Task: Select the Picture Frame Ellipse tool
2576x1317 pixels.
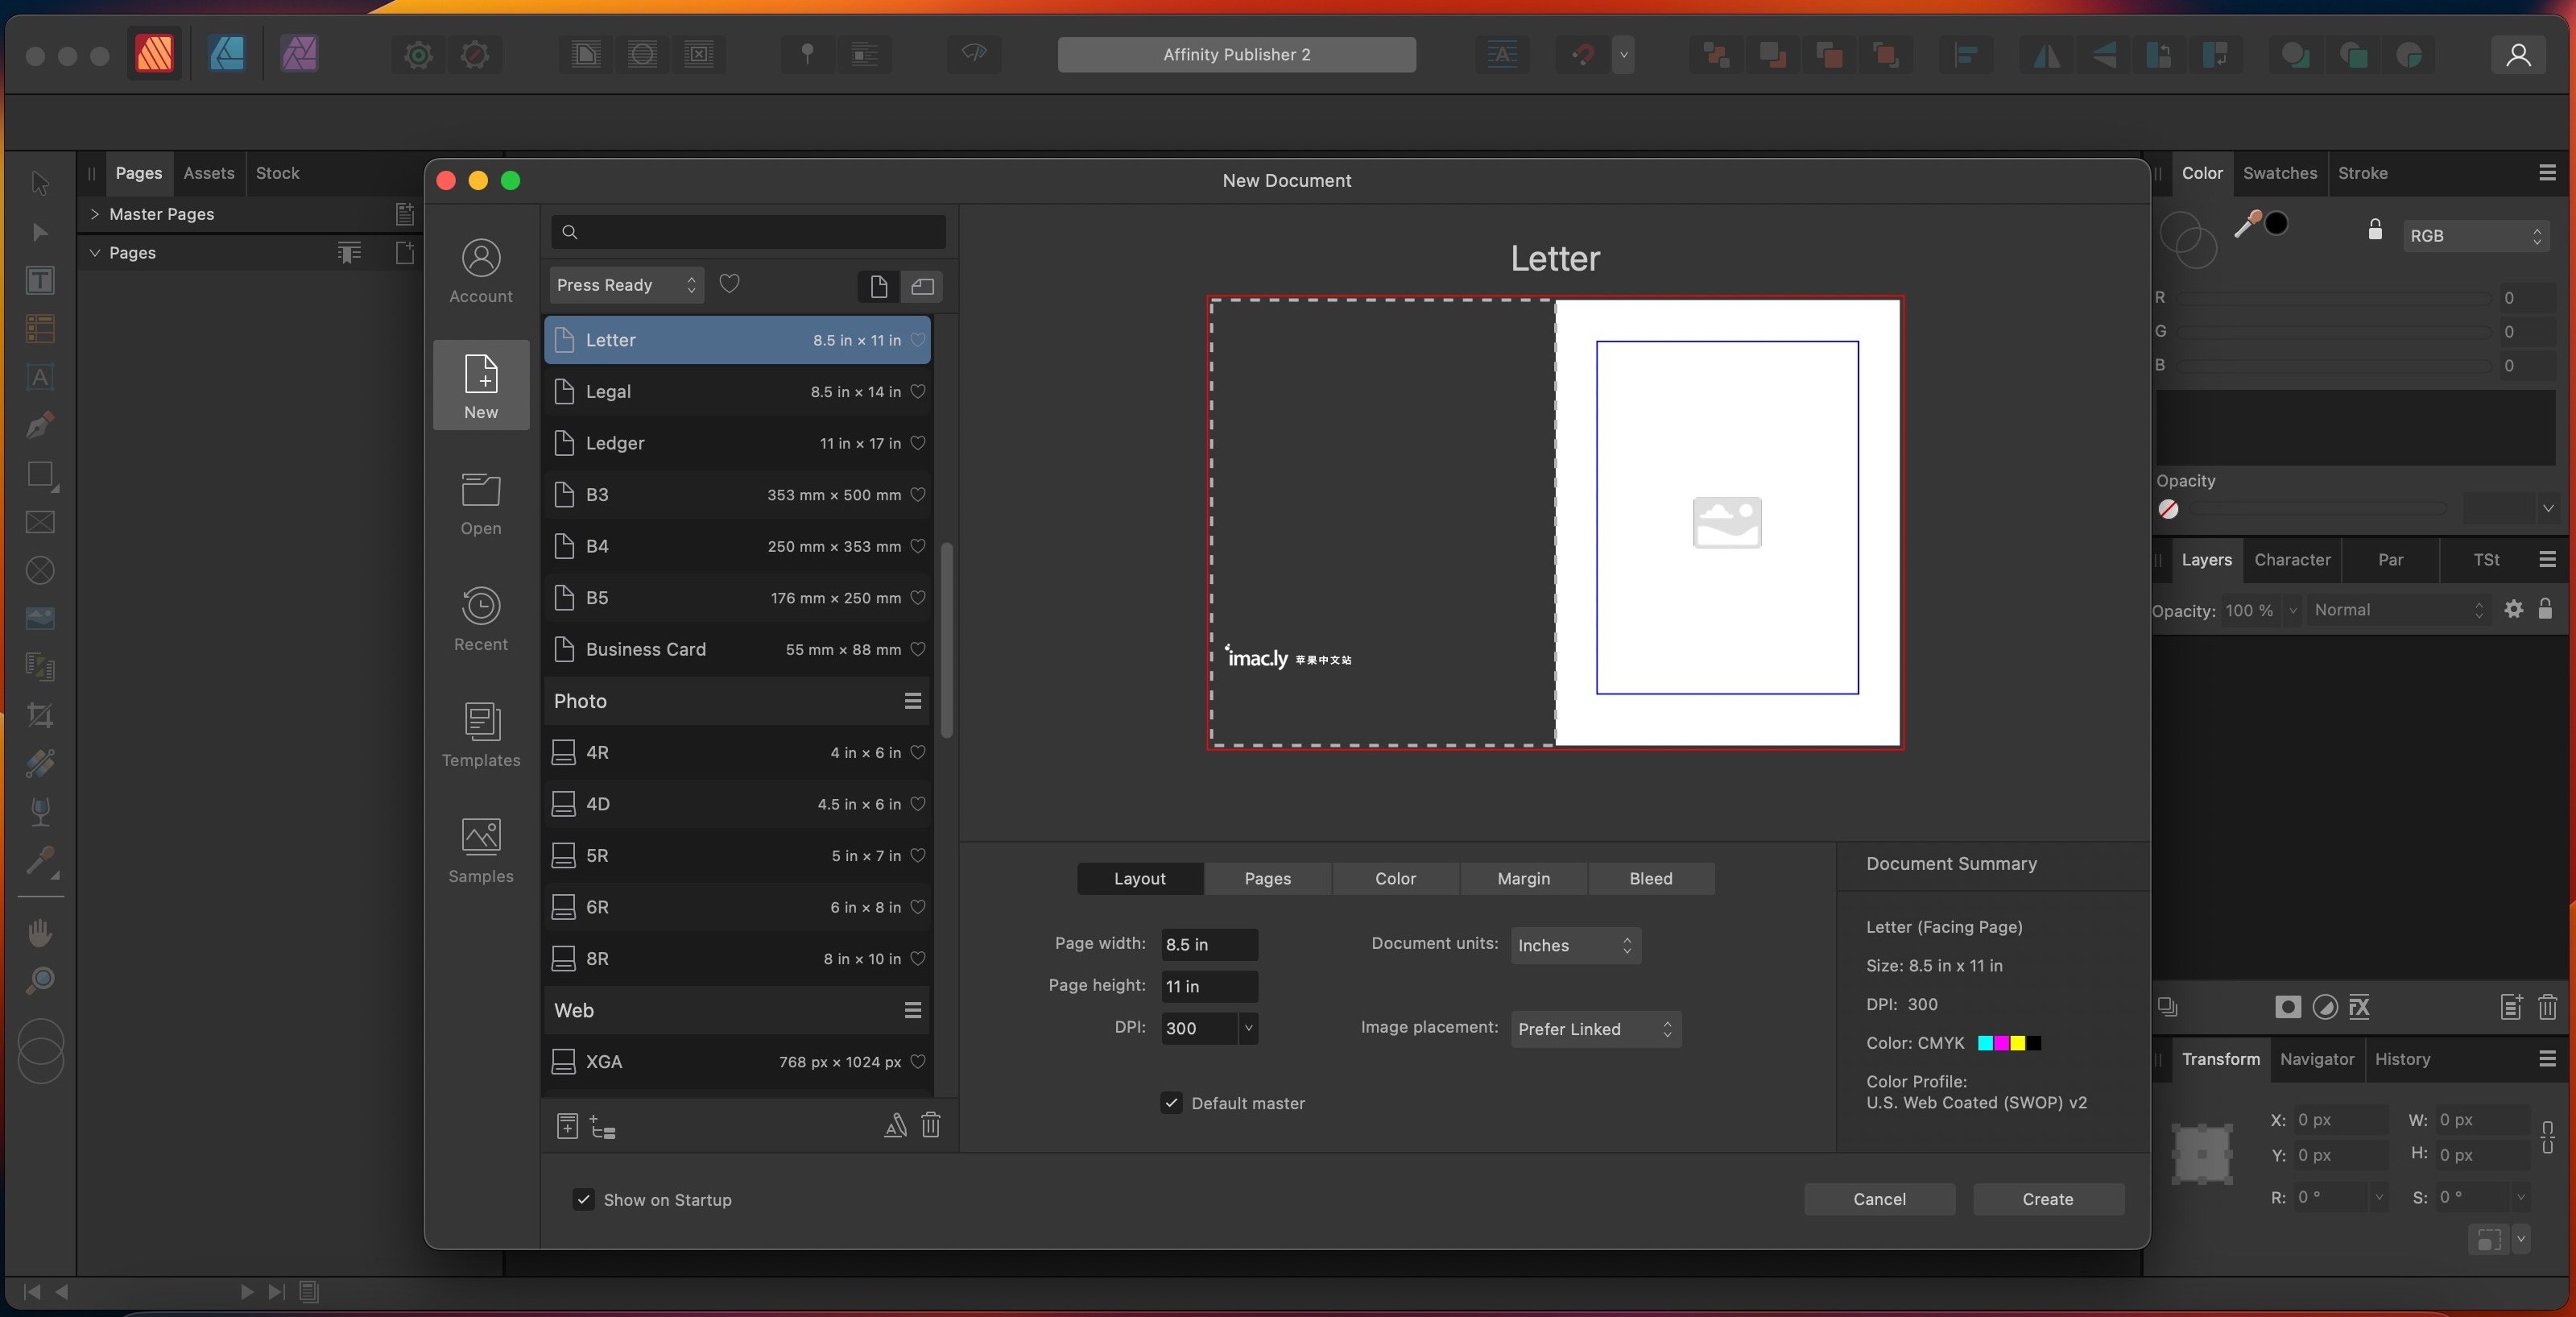Action: point(40,570)
